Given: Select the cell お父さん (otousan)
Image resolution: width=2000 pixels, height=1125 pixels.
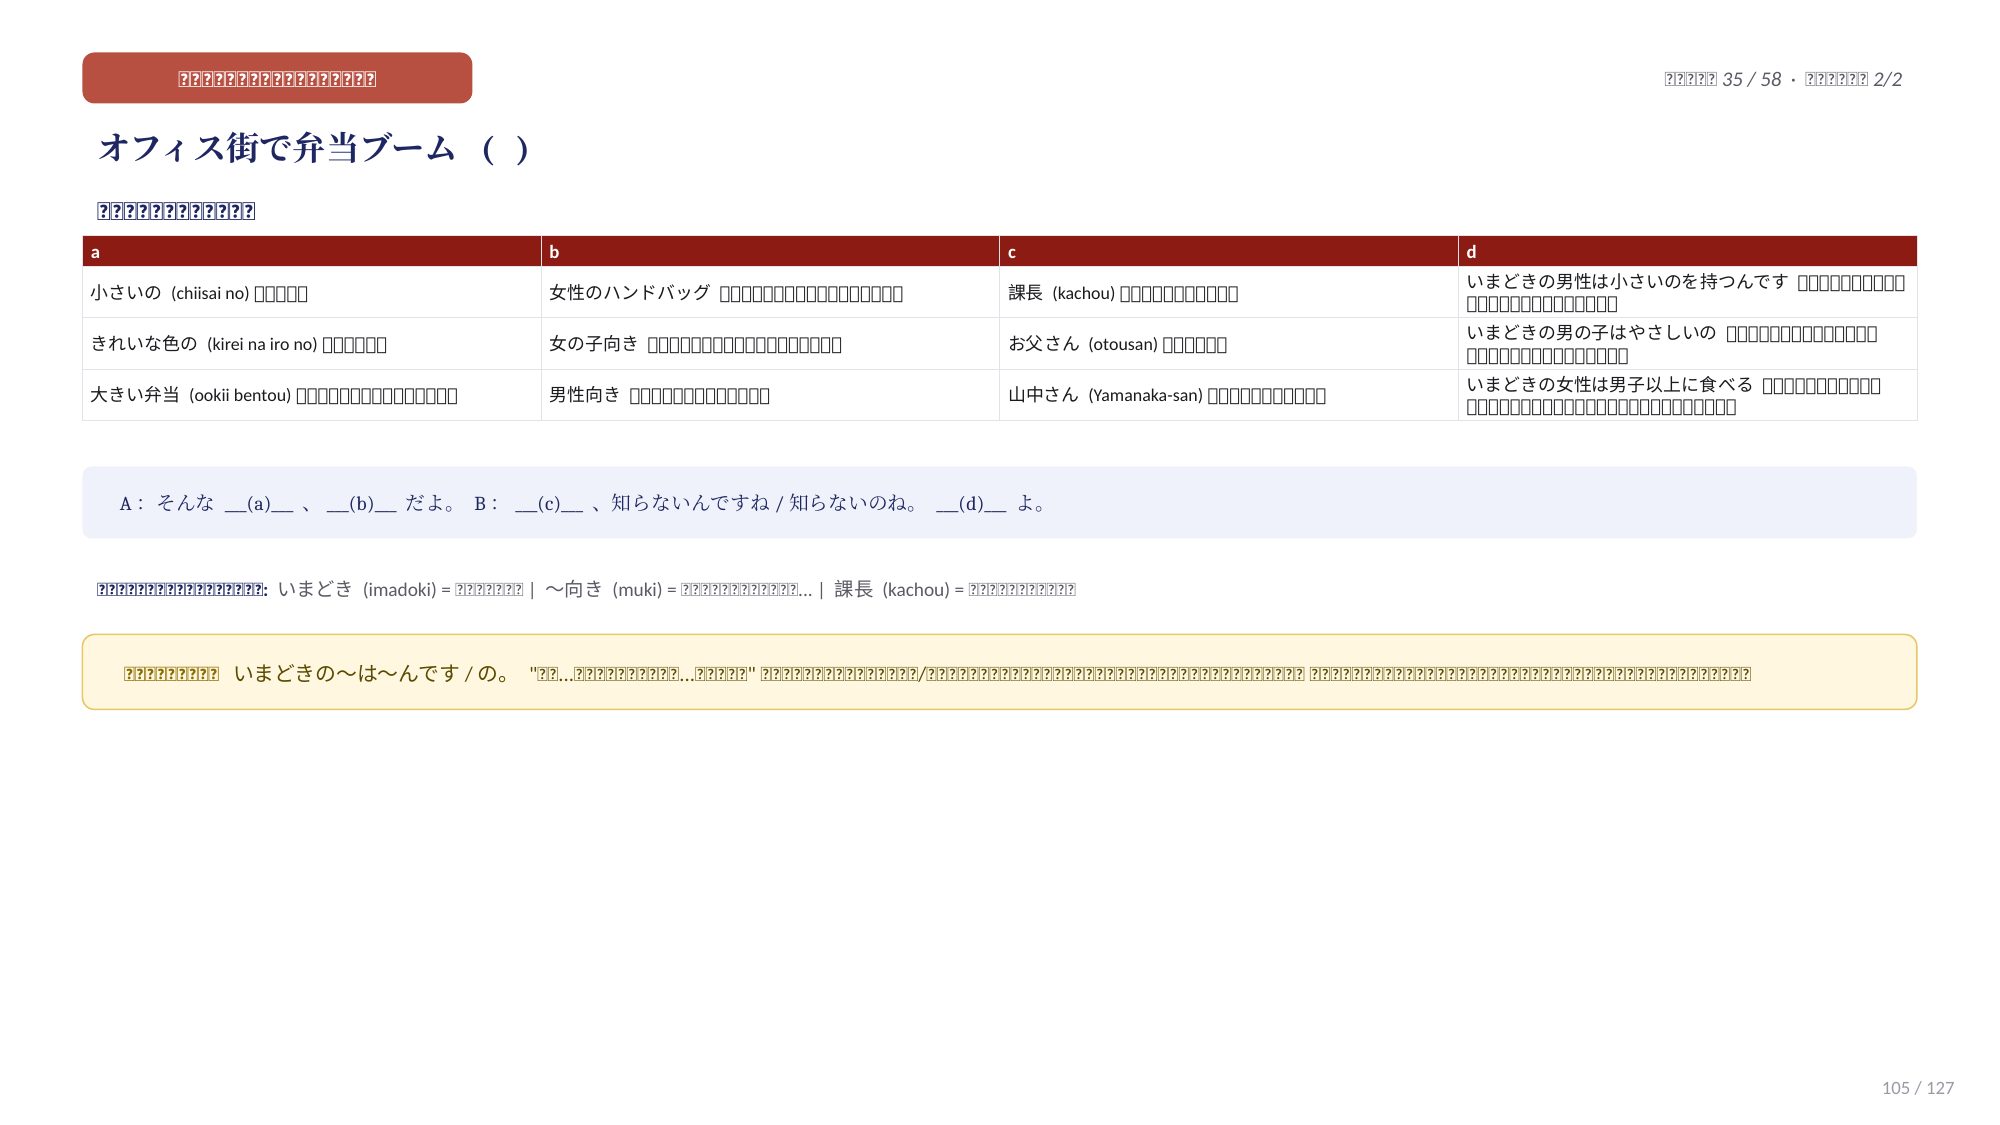Looking at the screenshot, I should (x=1229, y=344).
